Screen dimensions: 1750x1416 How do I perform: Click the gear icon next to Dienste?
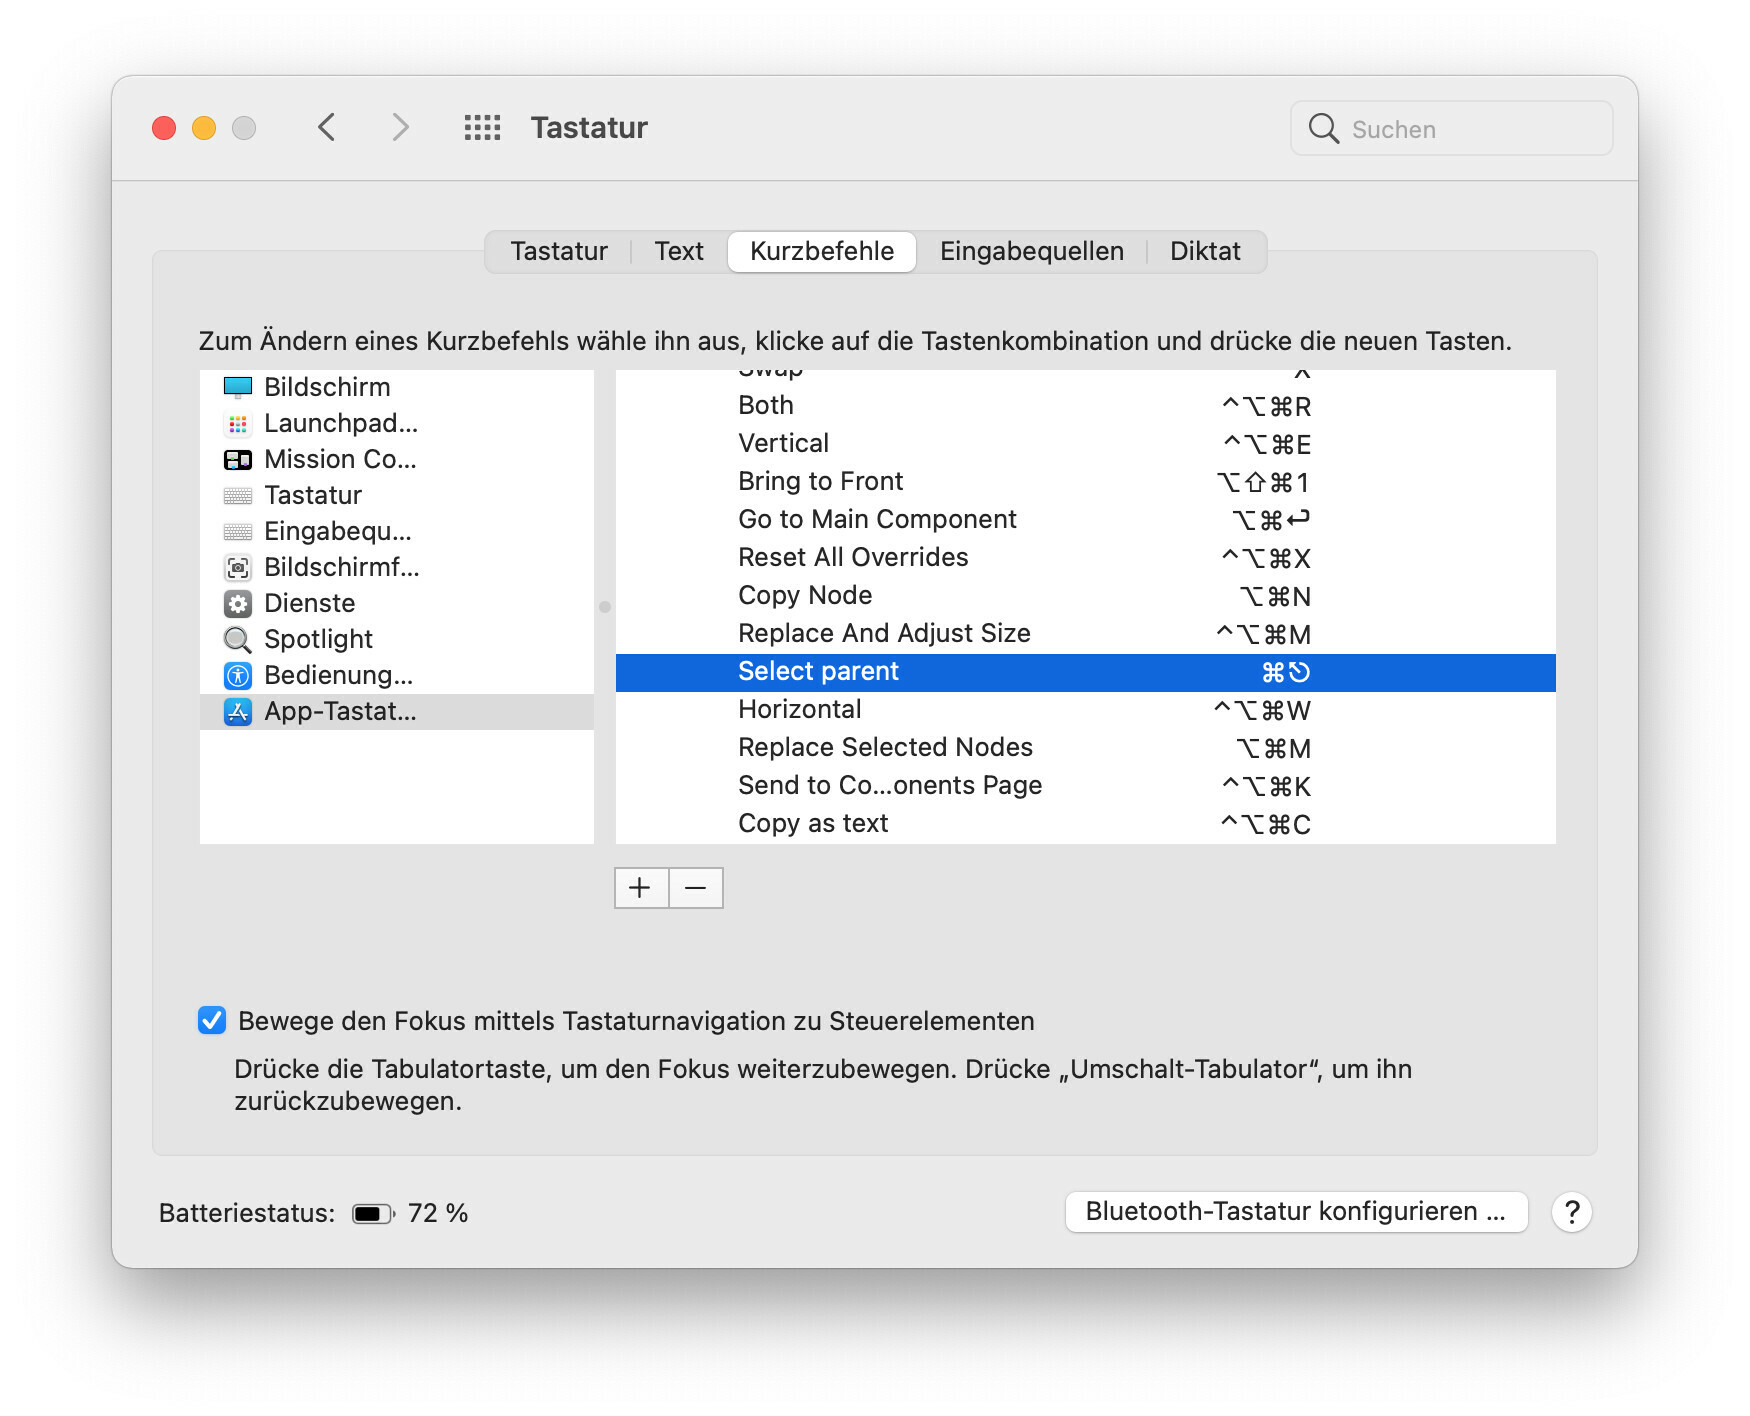pyautogui.click(x=238, y=604)
